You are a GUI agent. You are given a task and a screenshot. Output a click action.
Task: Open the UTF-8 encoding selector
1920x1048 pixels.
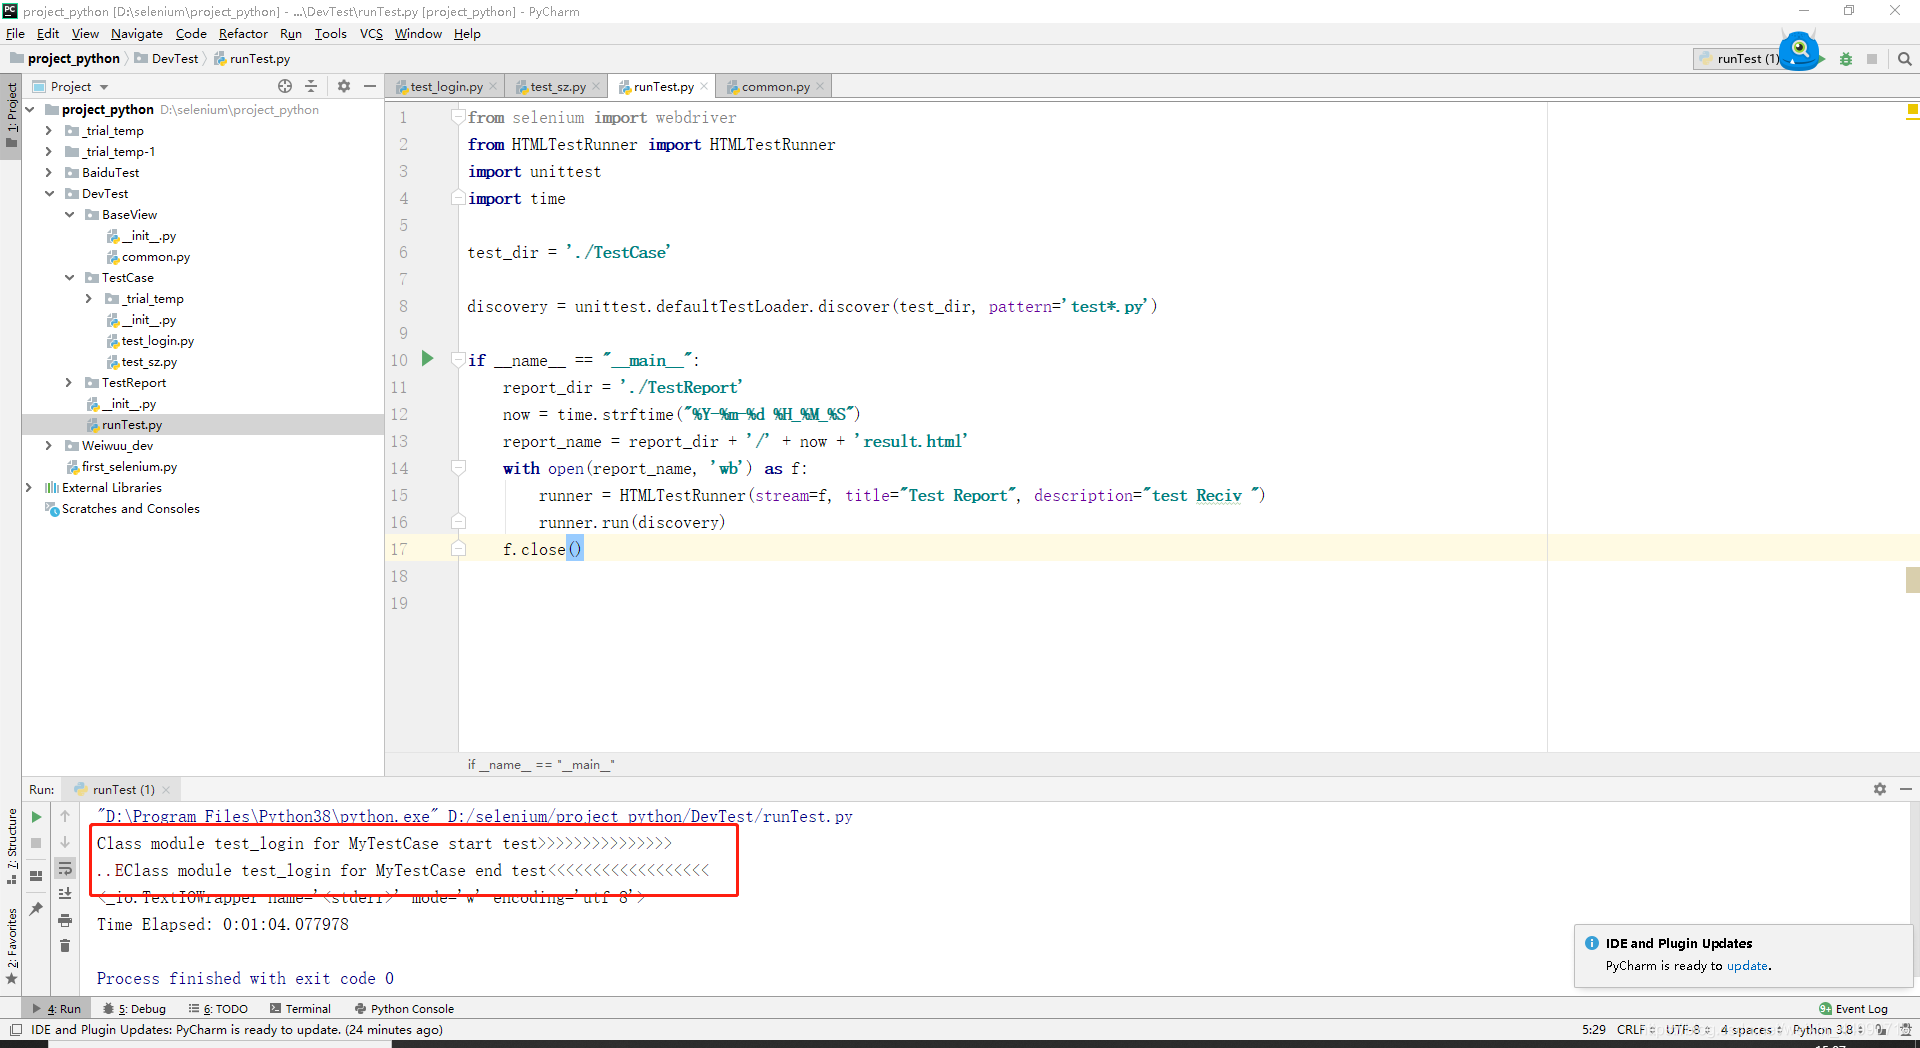pos(1687,1030)
